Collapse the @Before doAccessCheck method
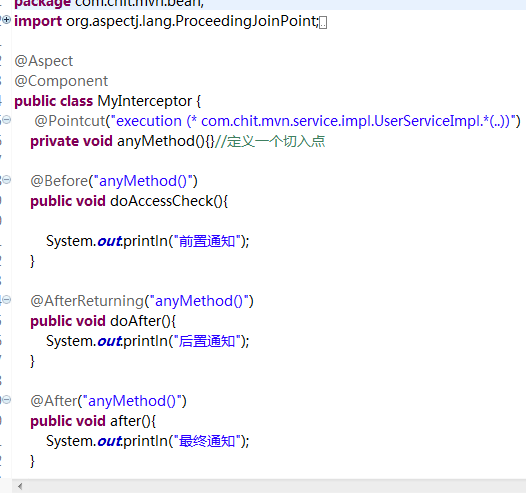This screenshot has width=526, height=493. coord(7,180)
